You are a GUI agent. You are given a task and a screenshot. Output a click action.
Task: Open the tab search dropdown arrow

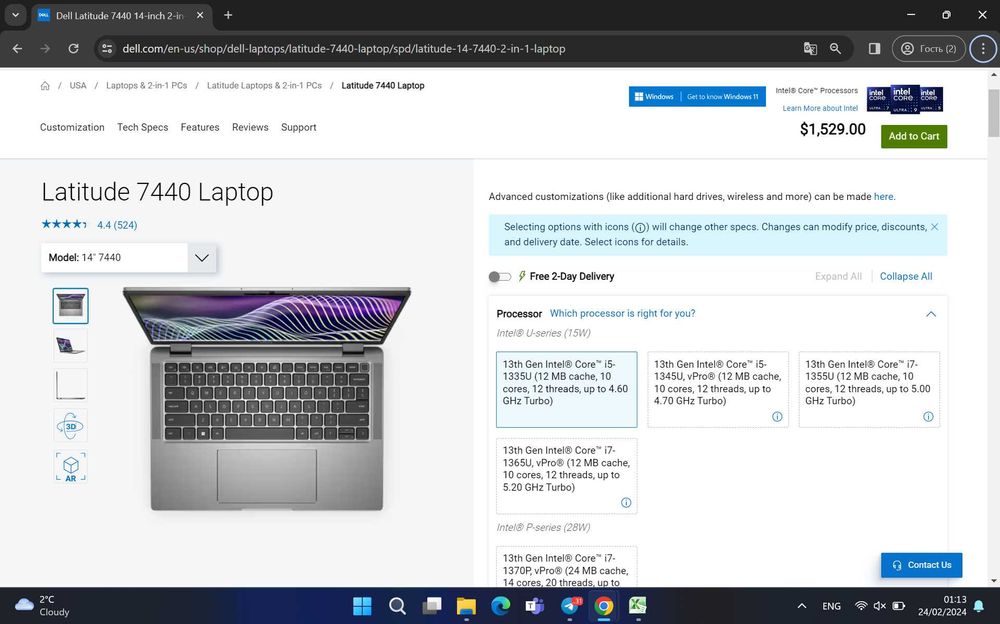15,15
